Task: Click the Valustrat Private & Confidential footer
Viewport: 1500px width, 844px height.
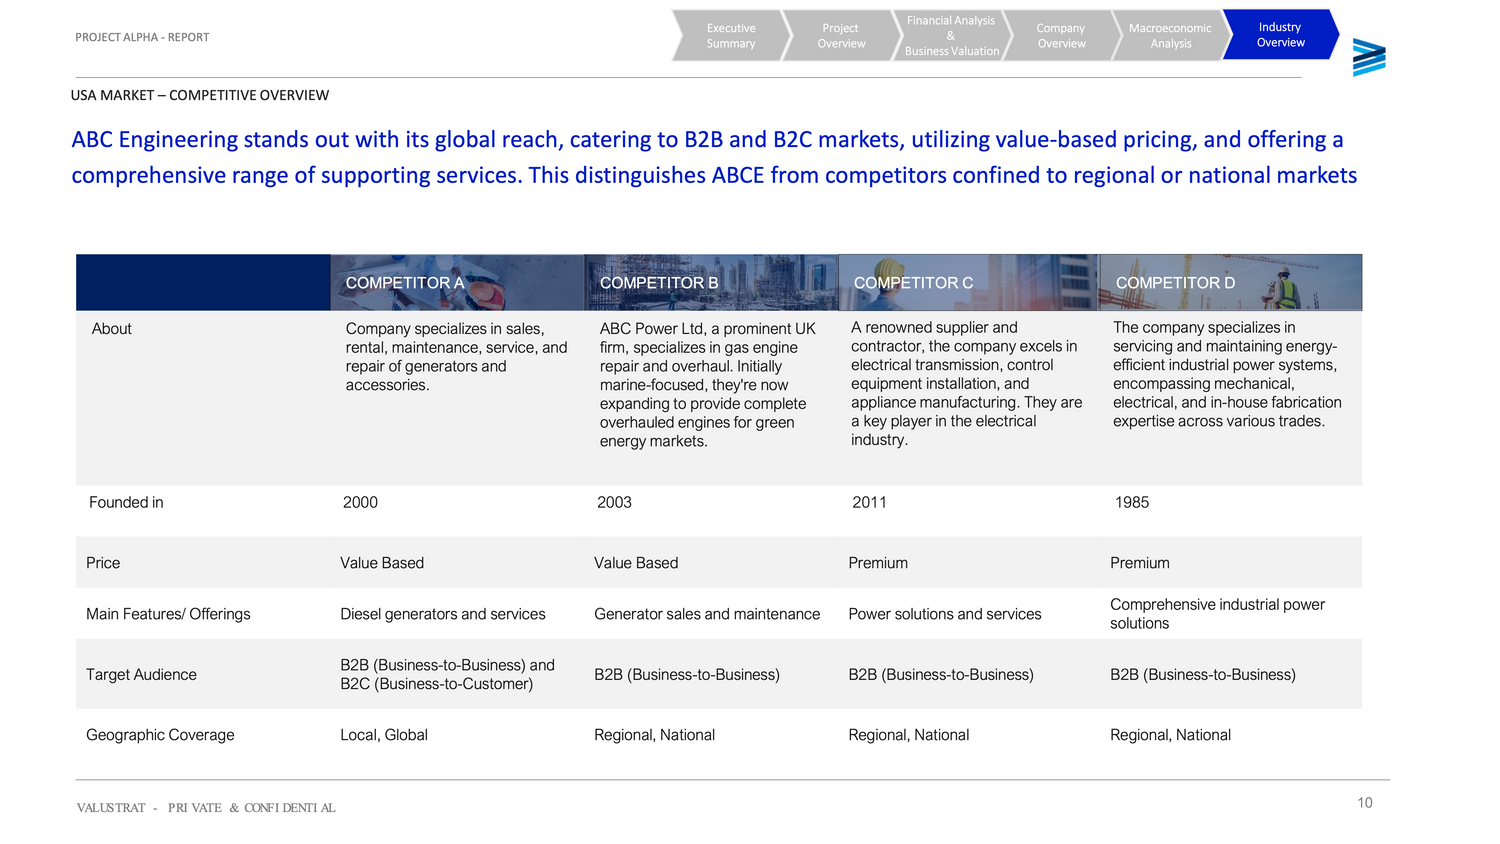Action: [206, 808]
